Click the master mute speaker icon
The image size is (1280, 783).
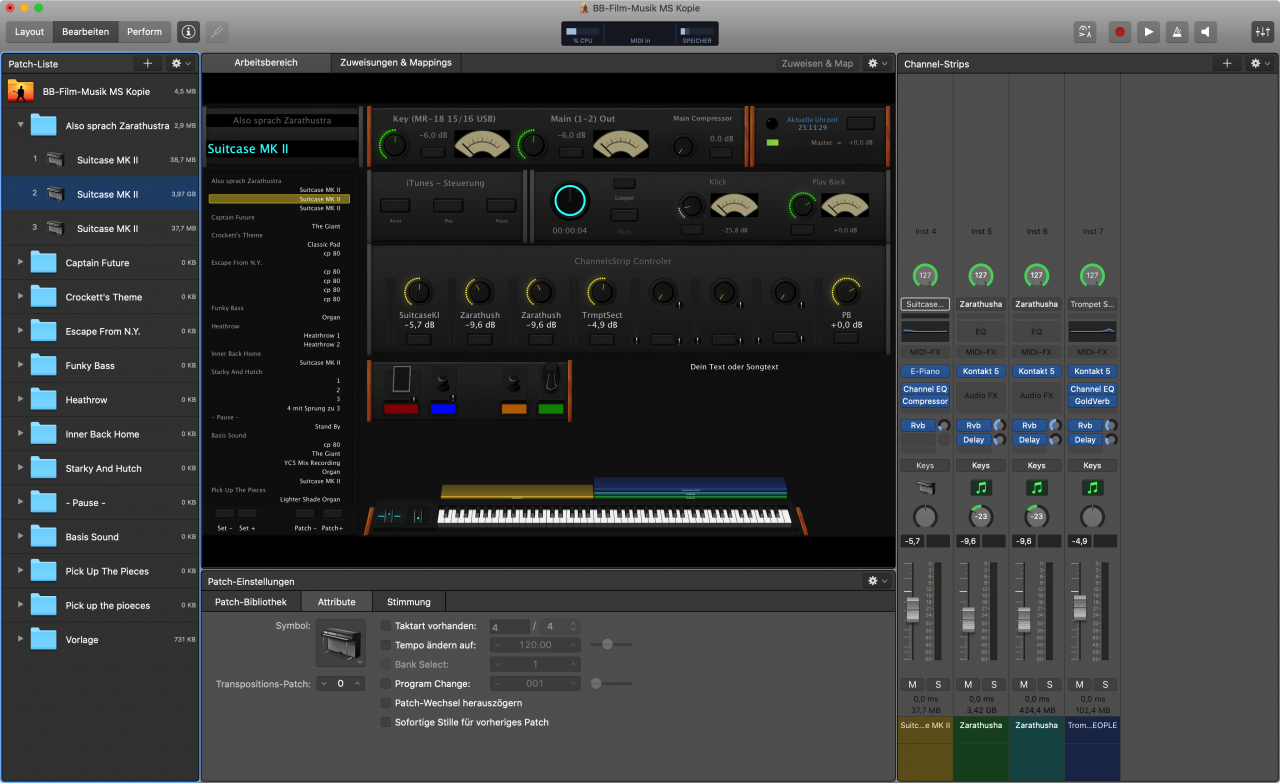(1207, 32)
